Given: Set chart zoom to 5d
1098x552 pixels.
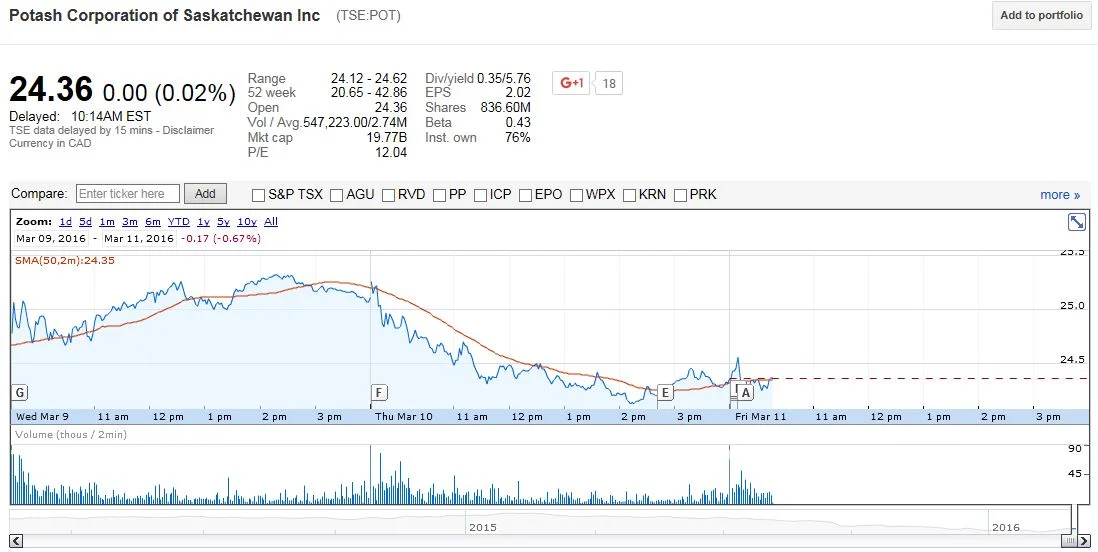Looking at the screenshot, I should 85,221.
